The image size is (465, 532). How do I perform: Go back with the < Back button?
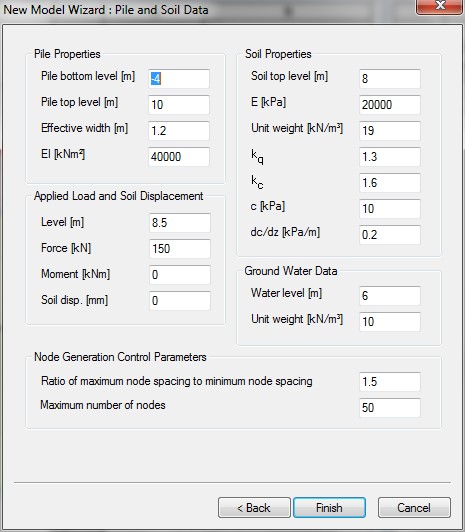pos(254,508)
